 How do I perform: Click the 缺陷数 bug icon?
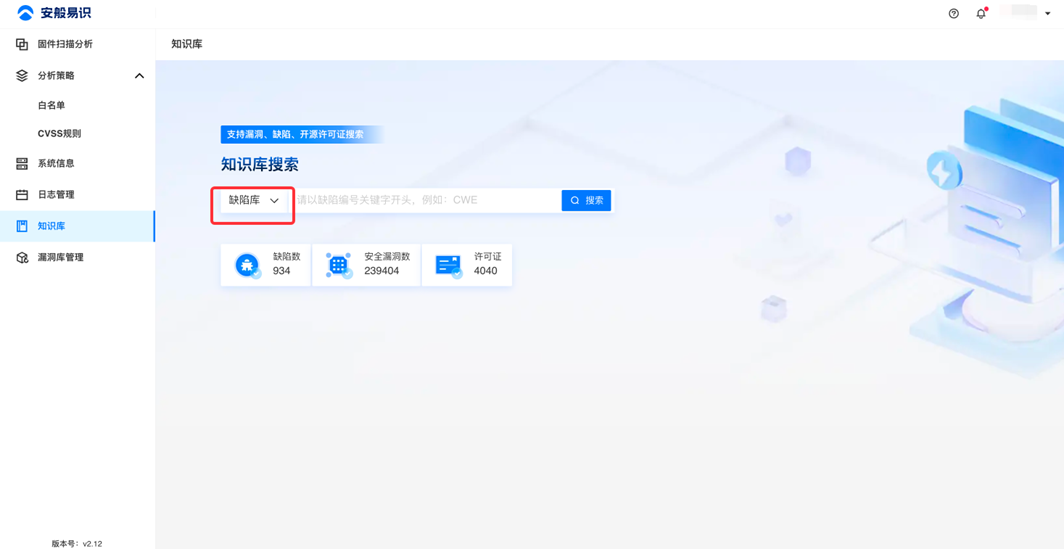(x=247, y=265)
